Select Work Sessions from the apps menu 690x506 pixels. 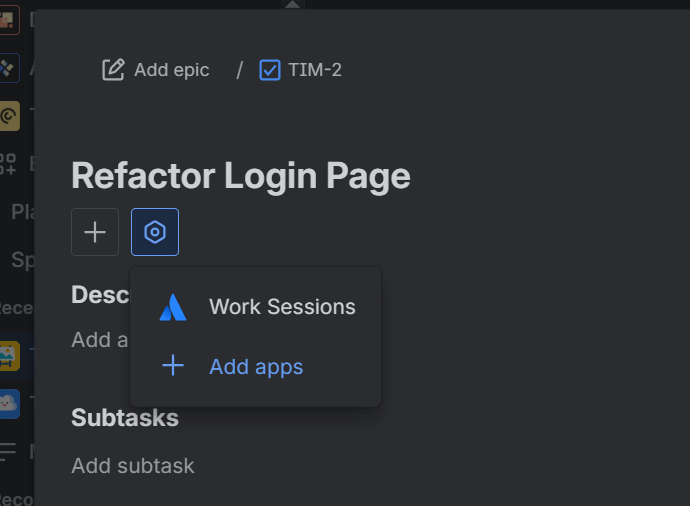256,307
